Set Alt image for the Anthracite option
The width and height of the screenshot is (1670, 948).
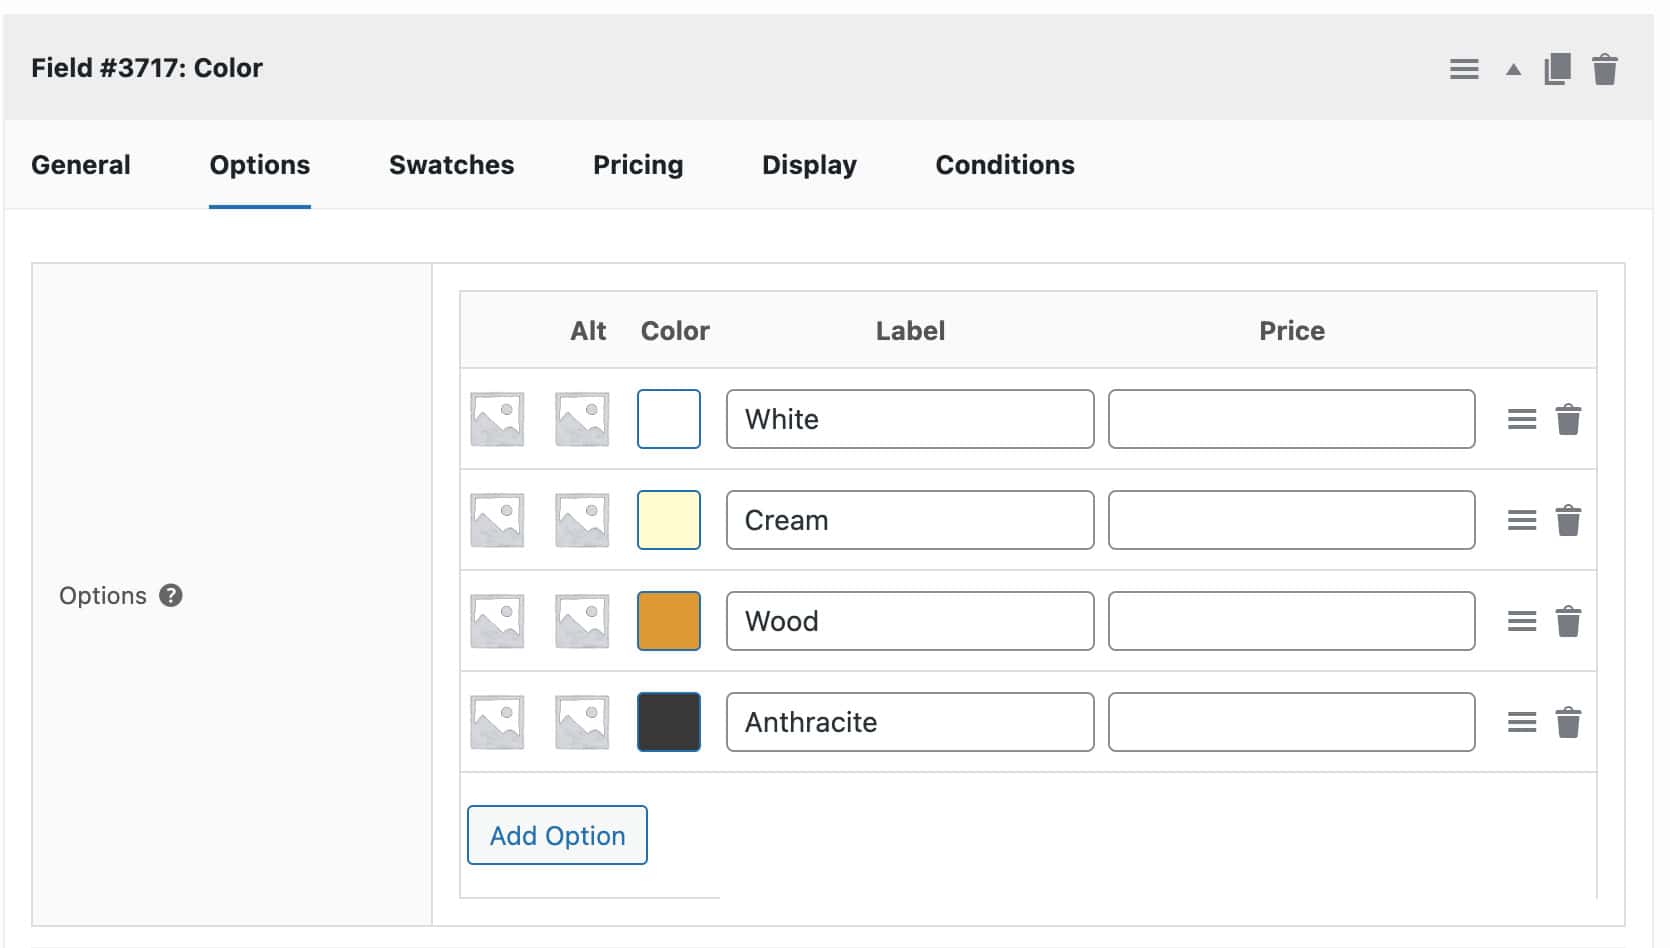tap(583, 721)
